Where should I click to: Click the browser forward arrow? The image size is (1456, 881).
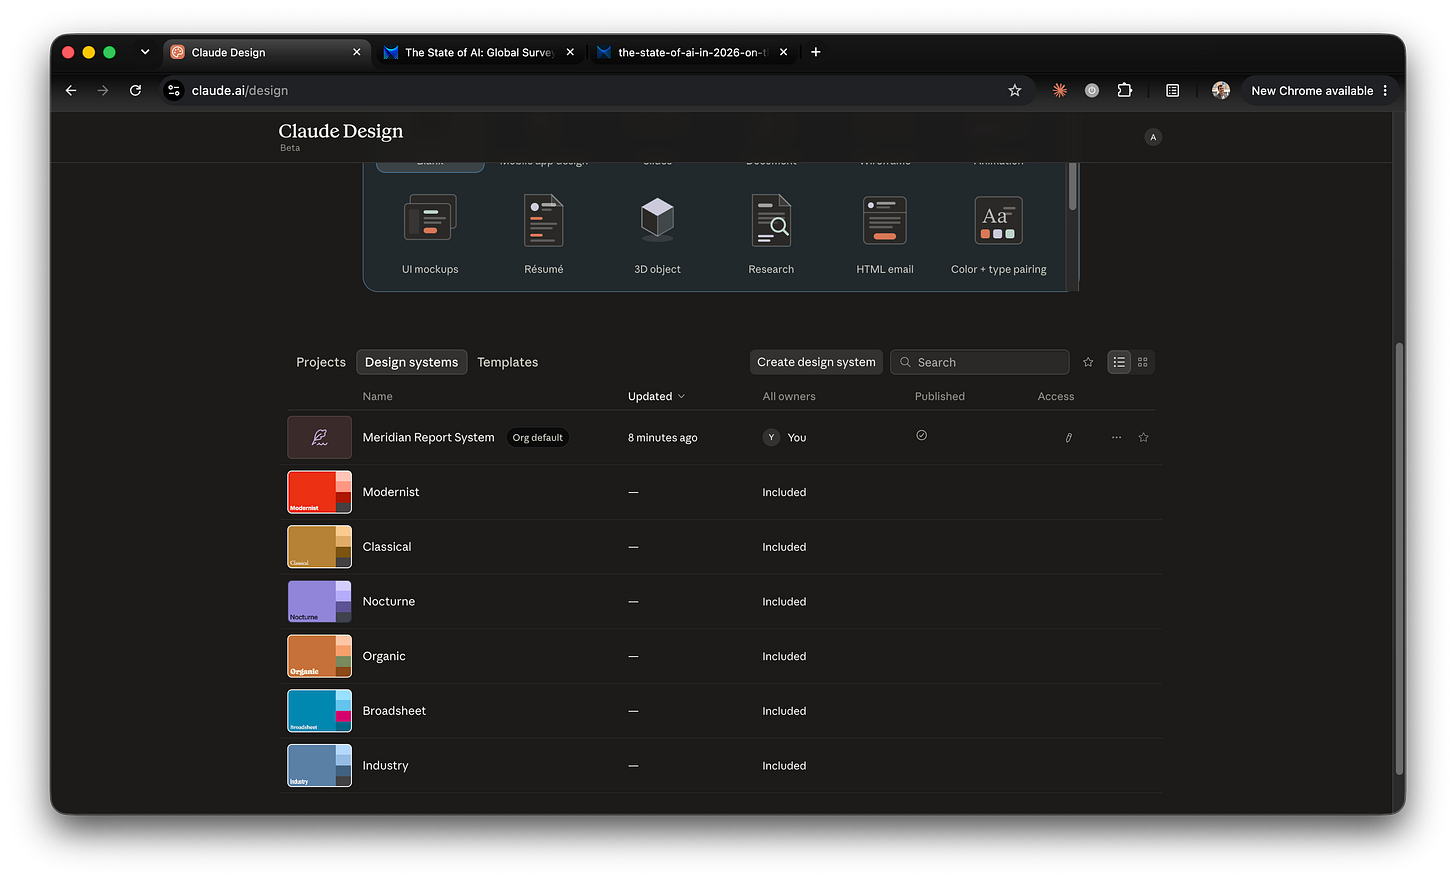tap(103, 90)
